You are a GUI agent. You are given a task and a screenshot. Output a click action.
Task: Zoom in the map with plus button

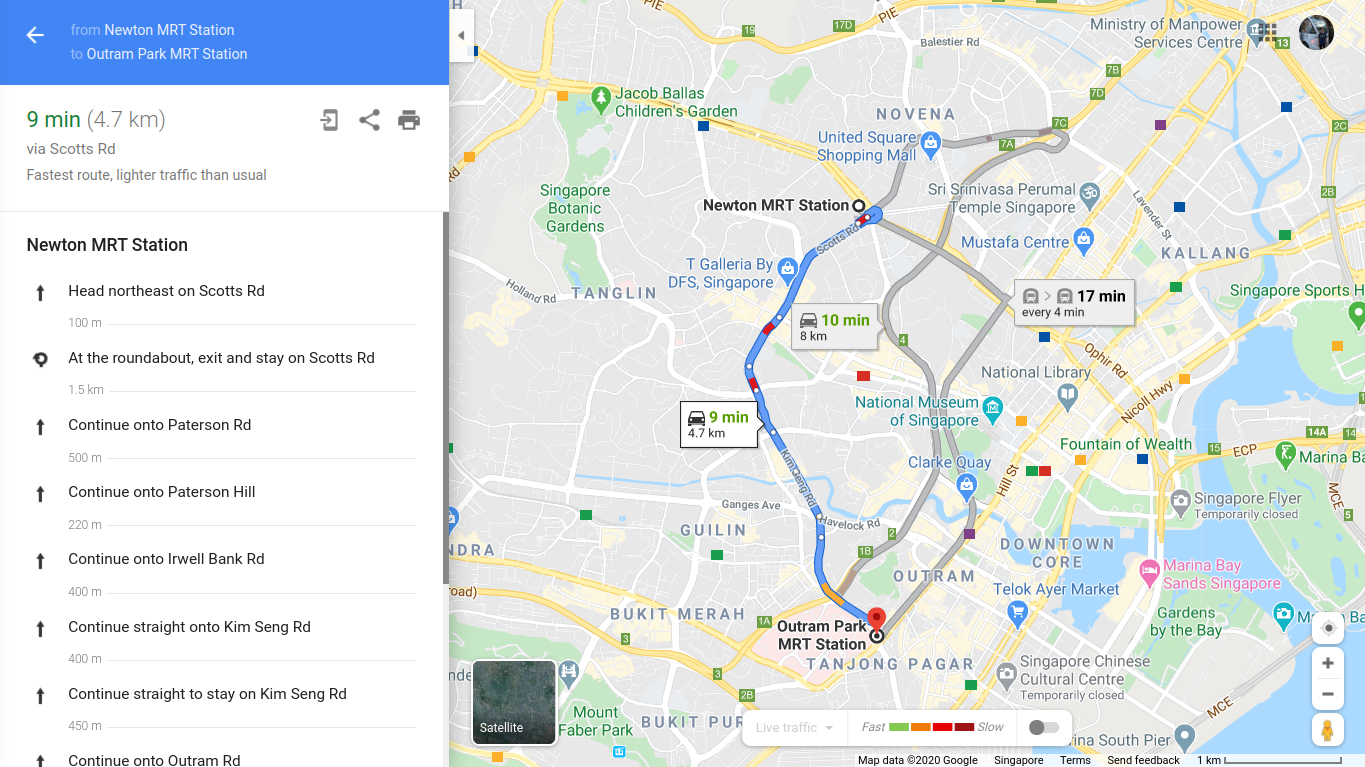(x=1328, y=663)
